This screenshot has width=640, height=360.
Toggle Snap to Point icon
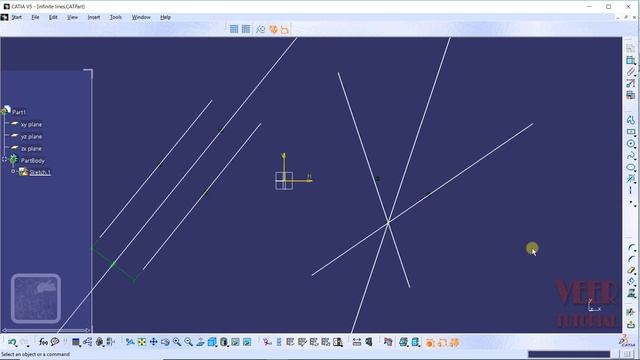[246, 29]
